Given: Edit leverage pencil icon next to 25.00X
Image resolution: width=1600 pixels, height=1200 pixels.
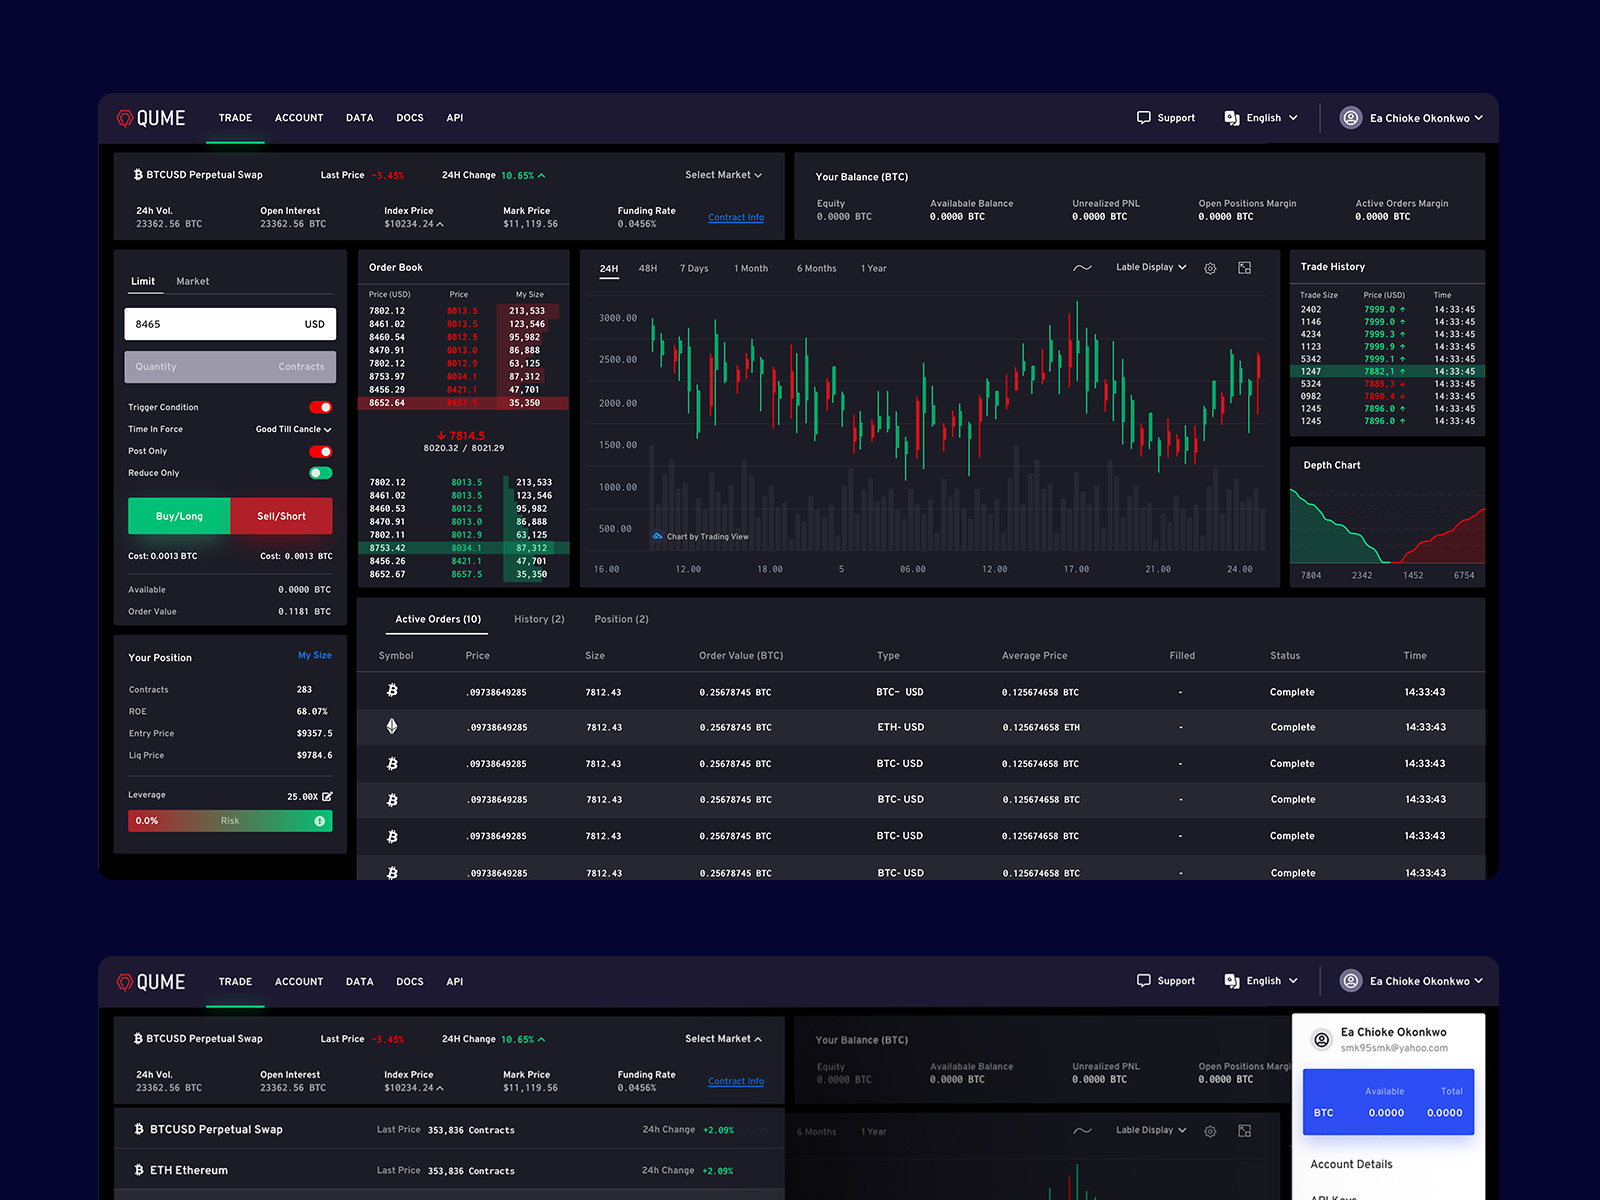Looking at the screenshot, I should [x=327, y=796].
